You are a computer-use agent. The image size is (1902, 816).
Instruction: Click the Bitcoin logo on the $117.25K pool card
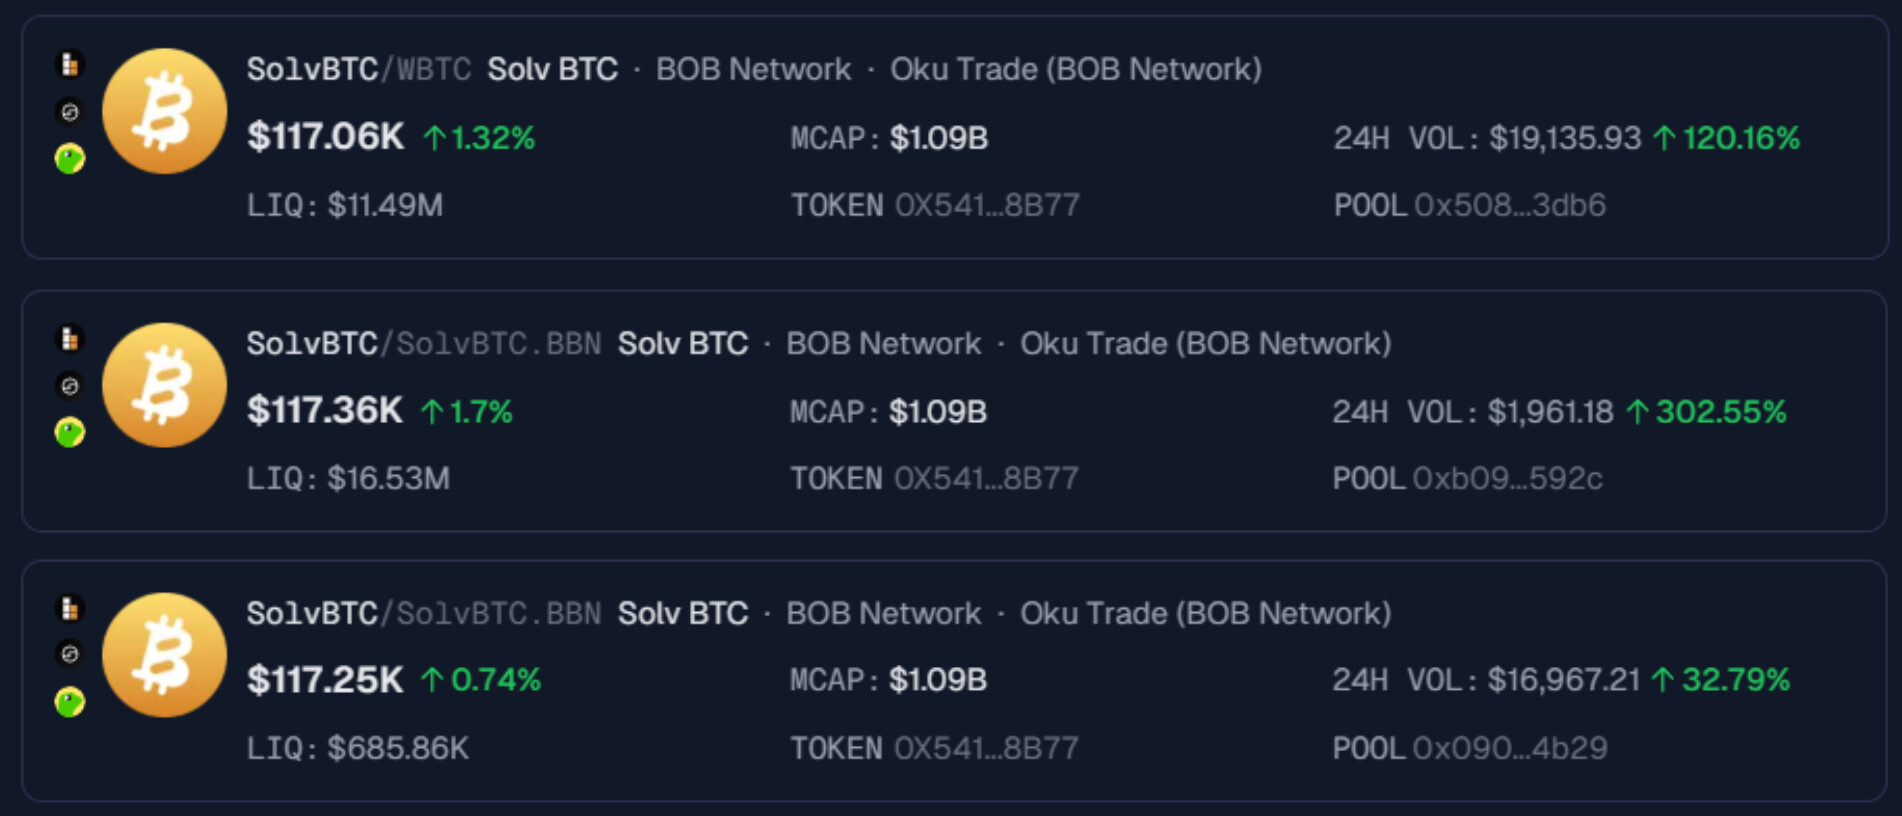click(164, 655)
